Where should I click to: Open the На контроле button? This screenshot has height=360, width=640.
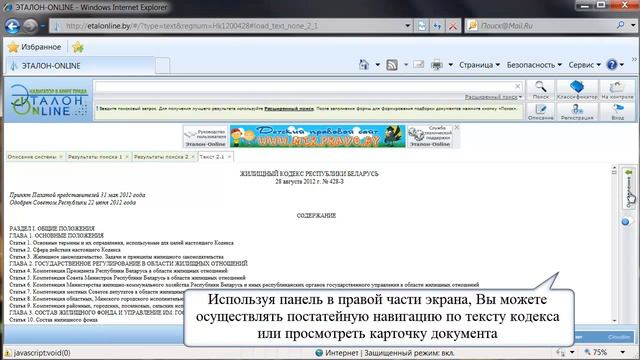pyautogui.click(x=617, y=90)
